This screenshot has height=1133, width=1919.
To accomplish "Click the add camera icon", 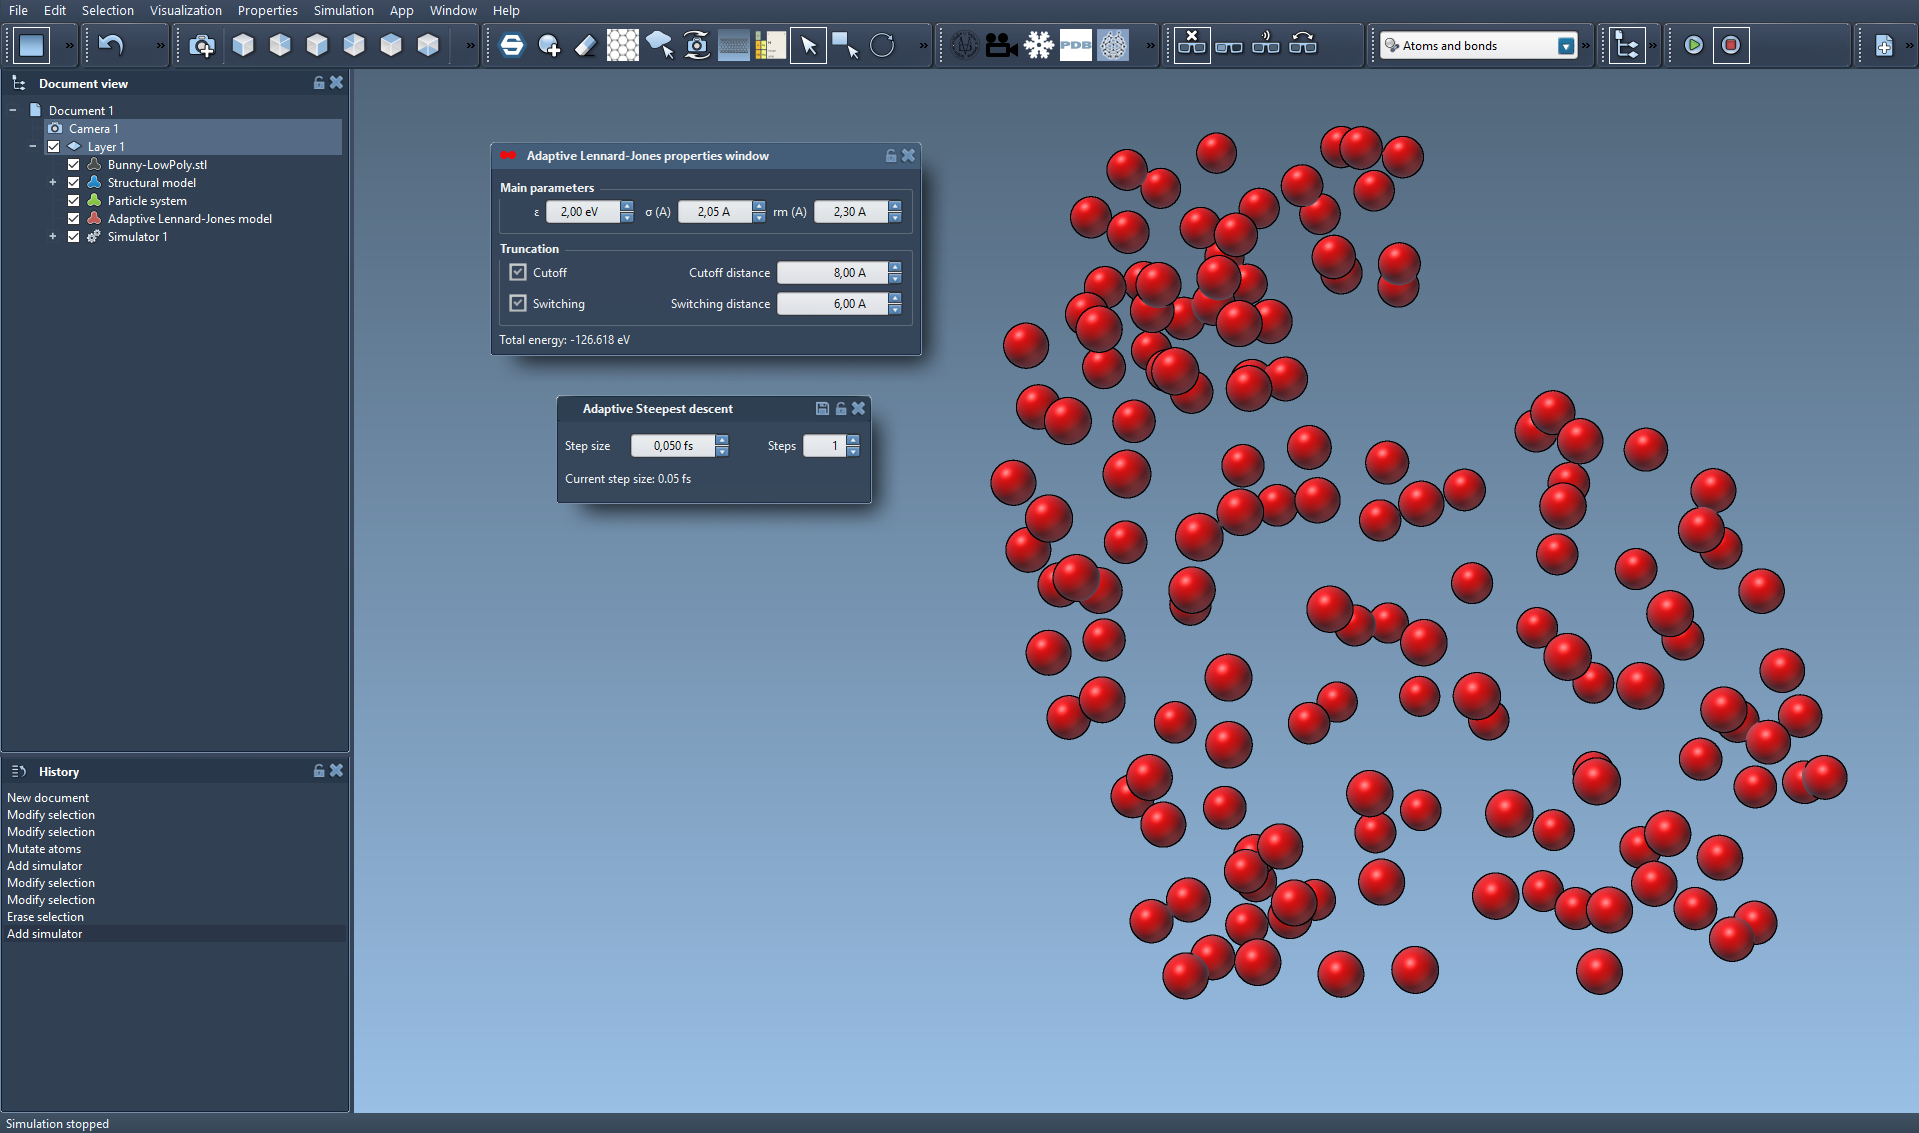I will pos(202,45).
